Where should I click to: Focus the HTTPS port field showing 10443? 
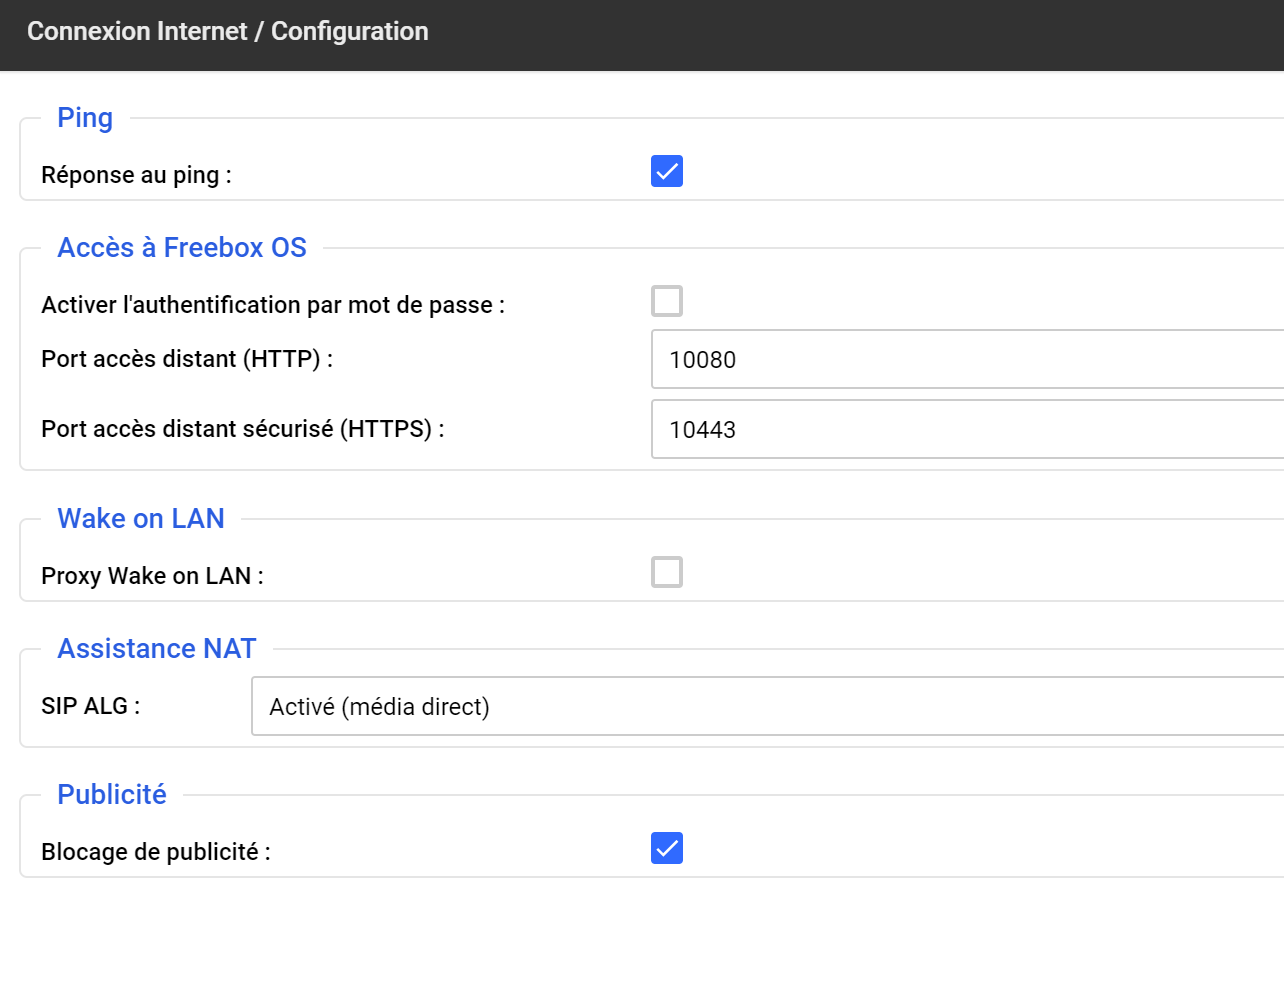966,429
